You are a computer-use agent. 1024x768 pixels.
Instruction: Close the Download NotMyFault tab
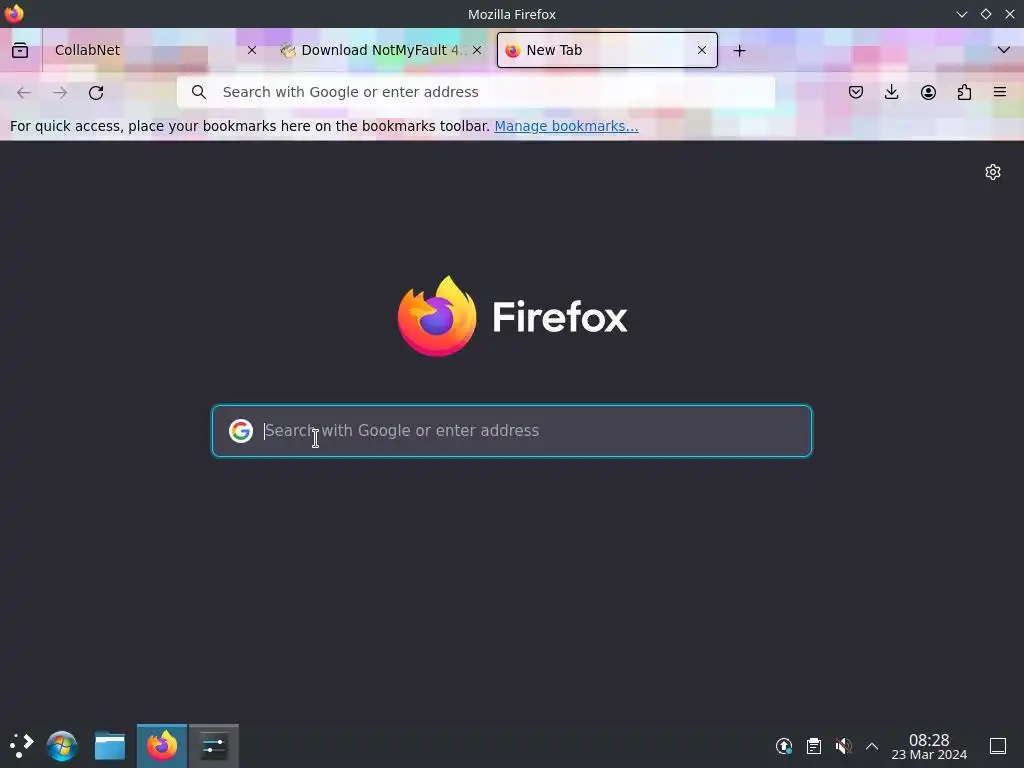(477, 50)
